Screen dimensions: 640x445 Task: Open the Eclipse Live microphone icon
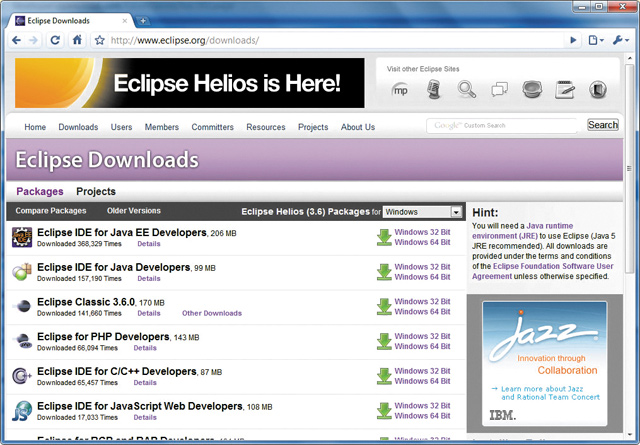(433, 89)
